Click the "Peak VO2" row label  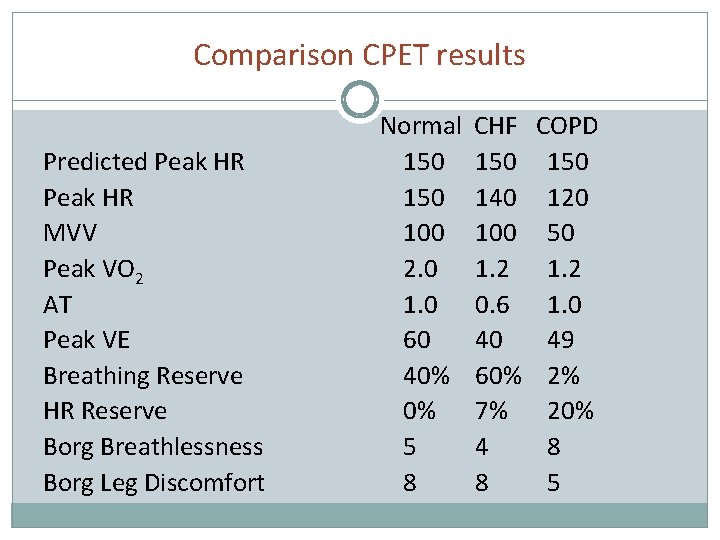93,269
